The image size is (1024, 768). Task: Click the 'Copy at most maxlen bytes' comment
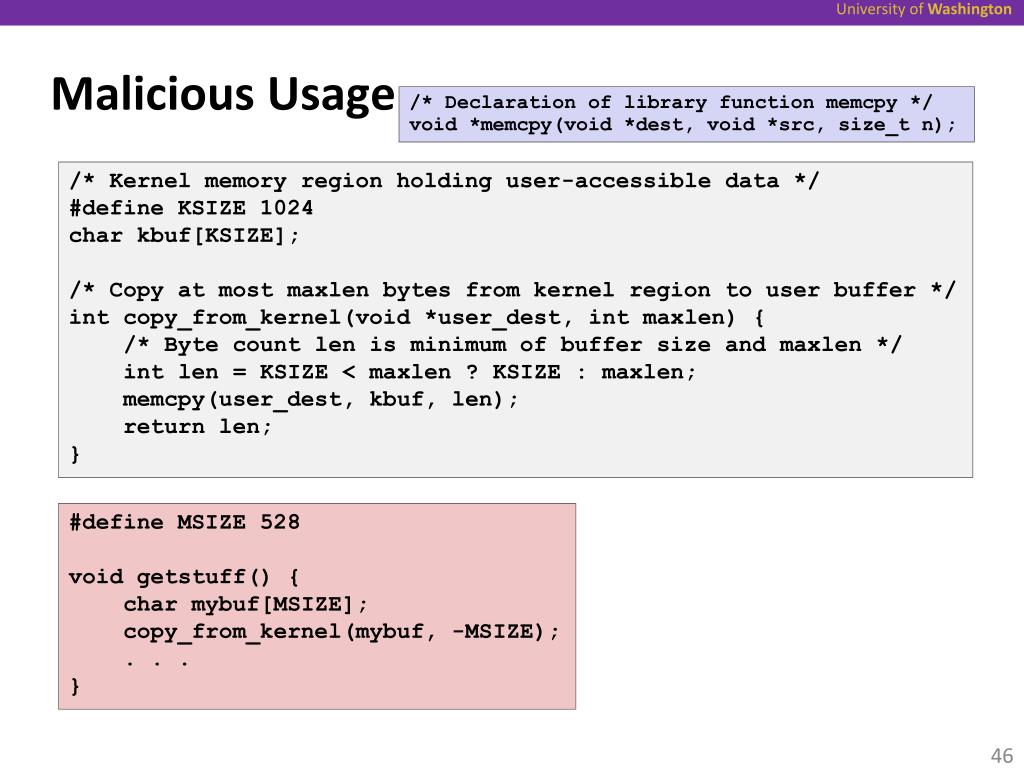[x=513, y=290]
